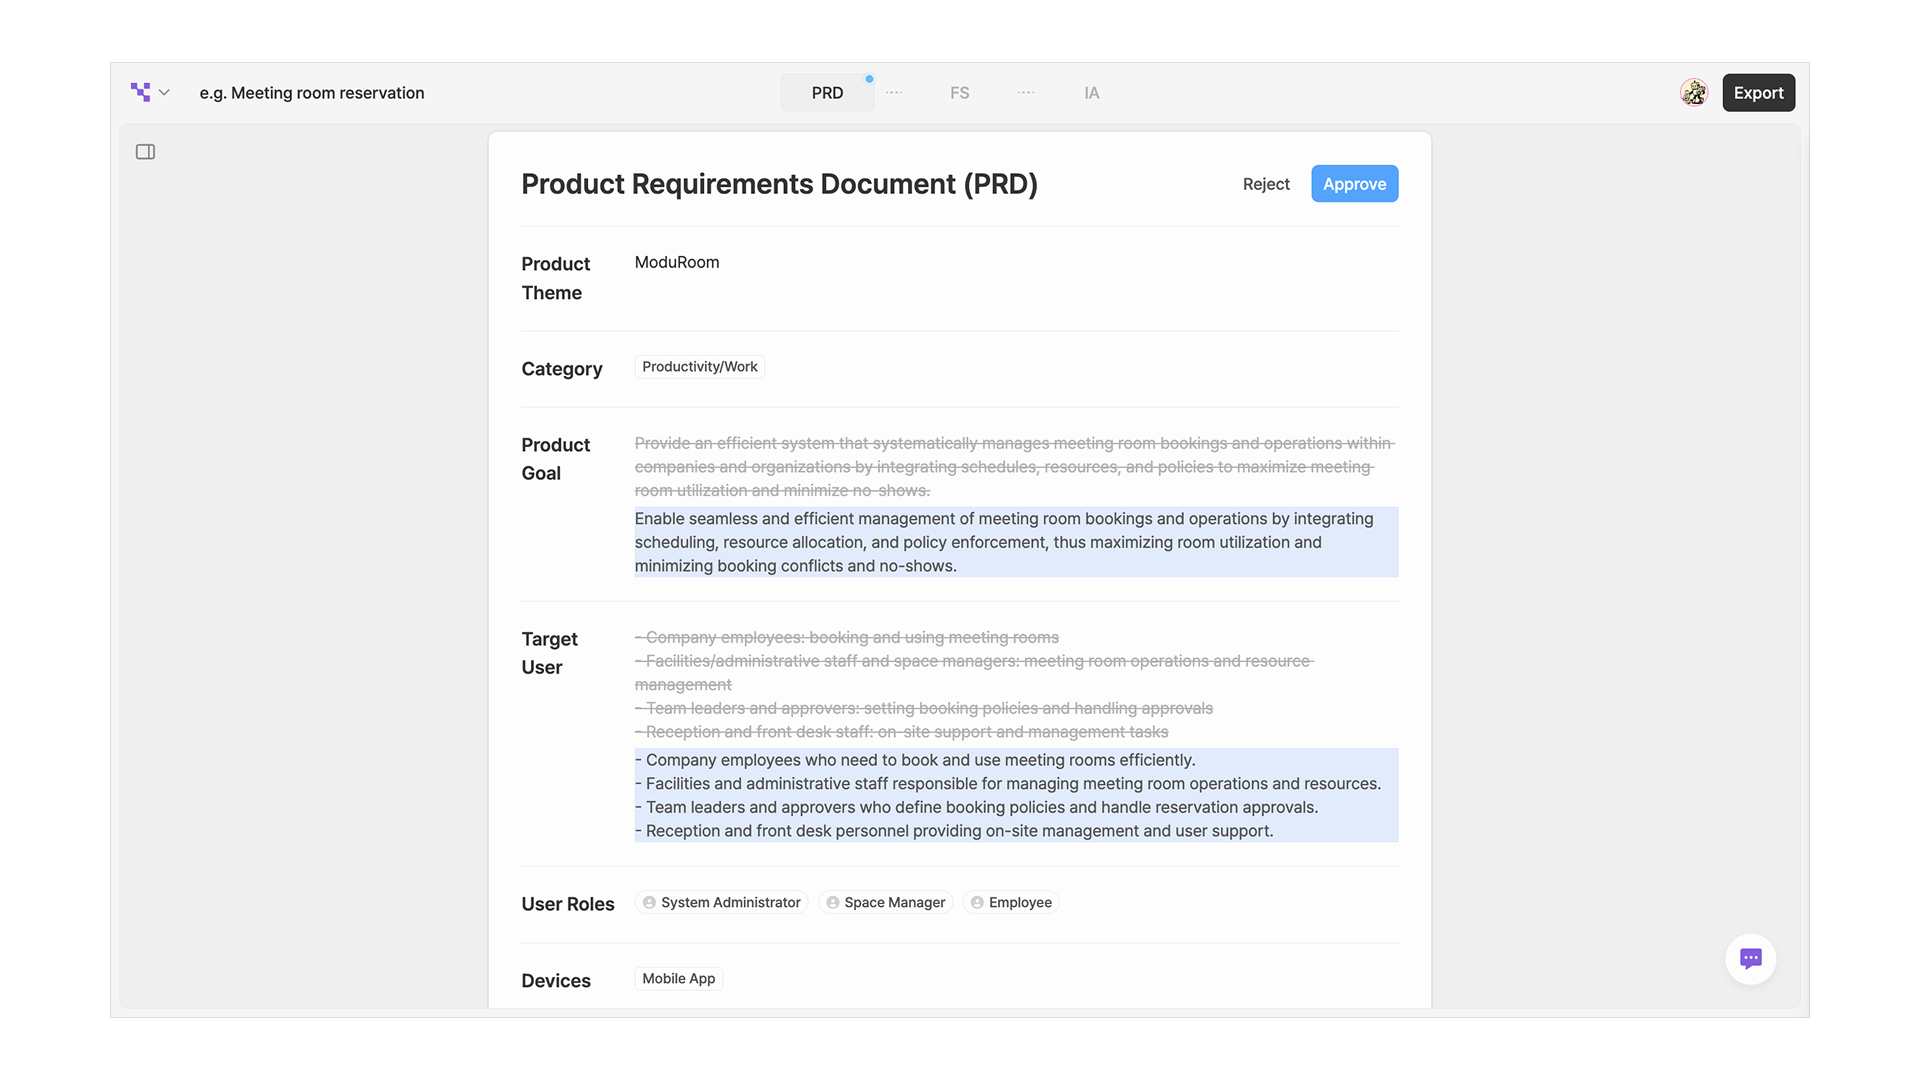Click the Space Manager role chip
Image resolution: width=1920 pixels, height=1080 pixels.
885,902
